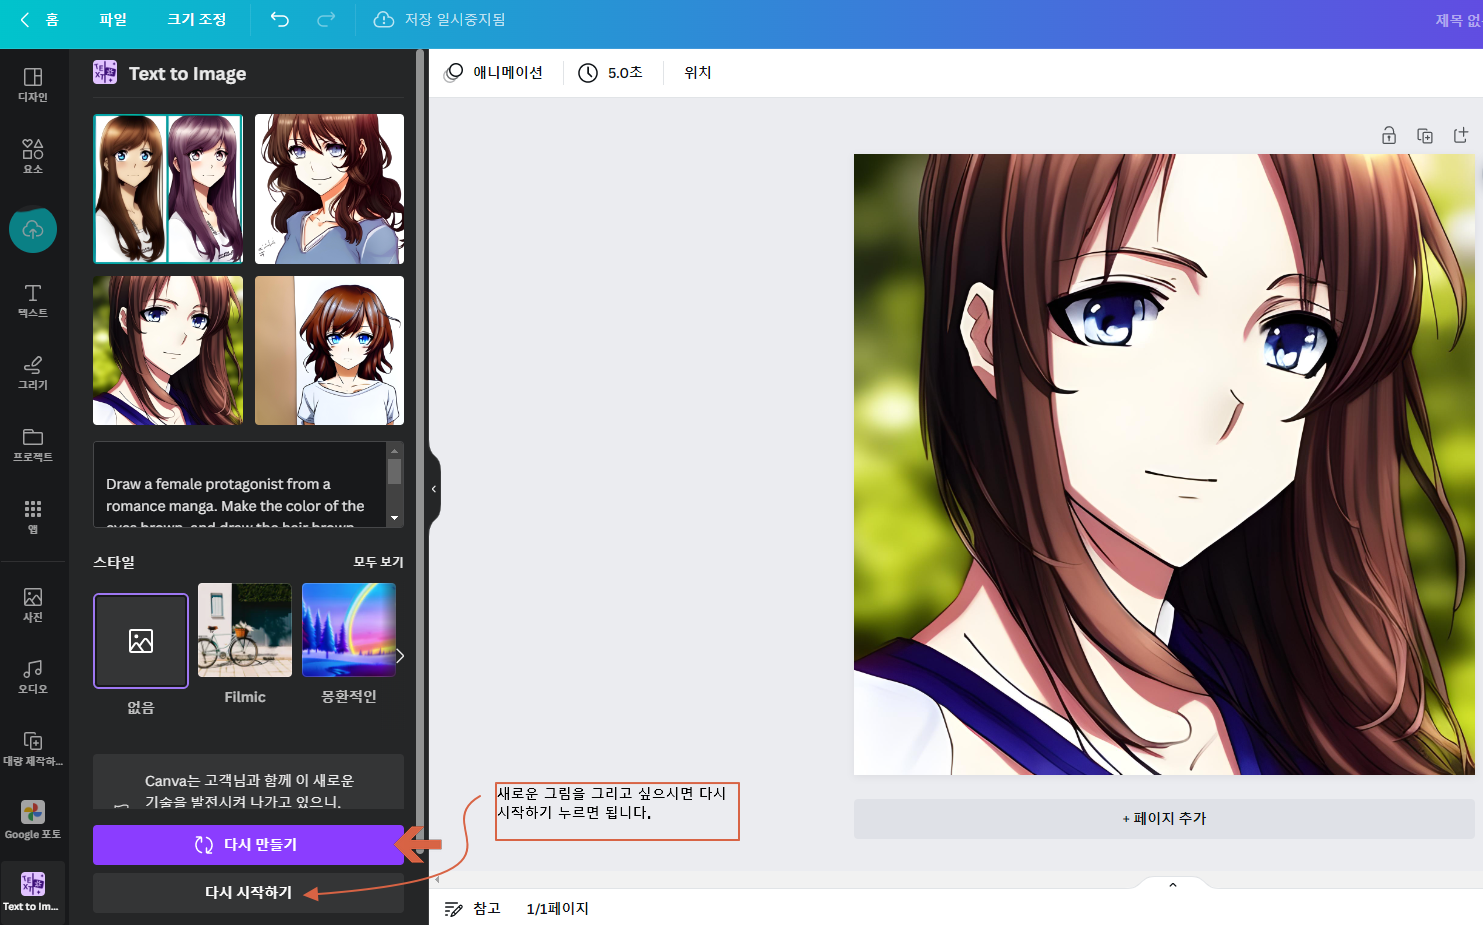Click the cloud upload icon in sidebar
Viewport: 1483px width, 925px height.
33,229
